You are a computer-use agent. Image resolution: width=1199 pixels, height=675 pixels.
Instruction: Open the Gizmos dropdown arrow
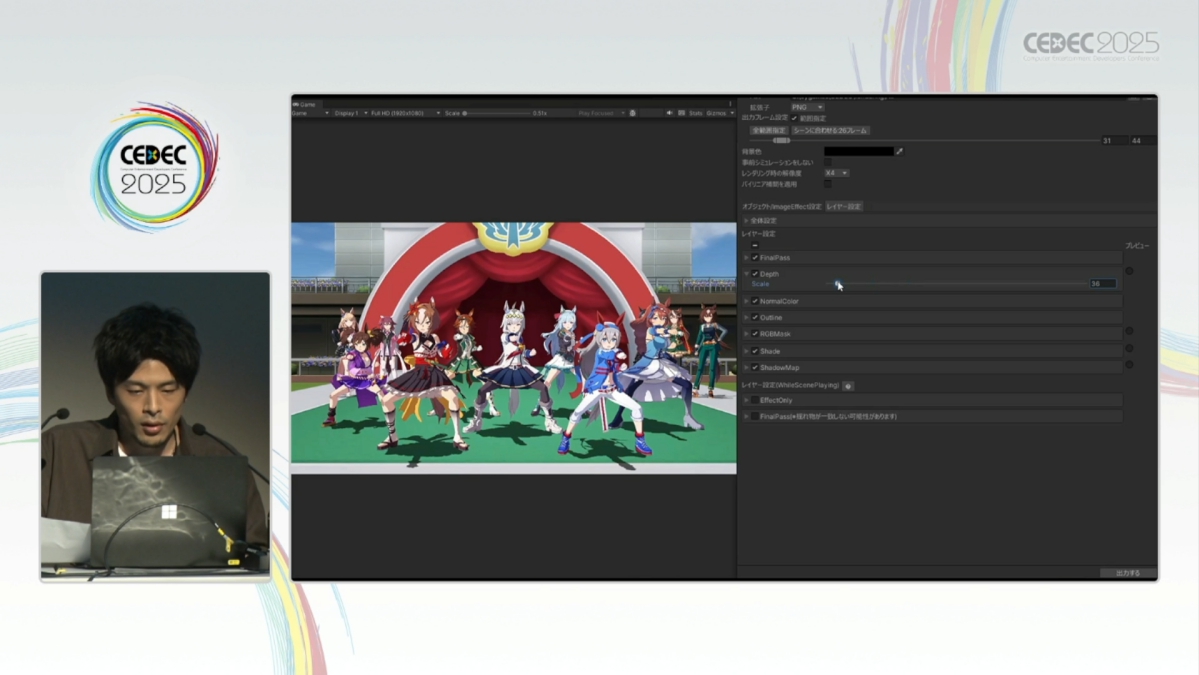[x=732, y=113]
